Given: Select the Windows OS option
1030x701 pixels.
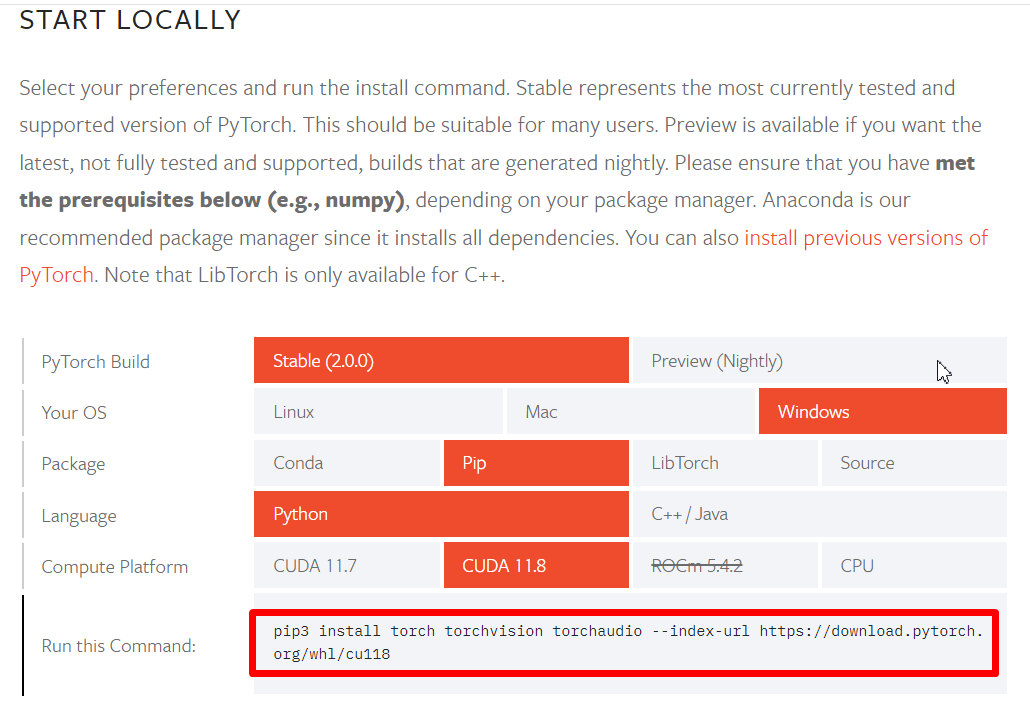Looking at the screenshot, I should (x=882, y=412).
